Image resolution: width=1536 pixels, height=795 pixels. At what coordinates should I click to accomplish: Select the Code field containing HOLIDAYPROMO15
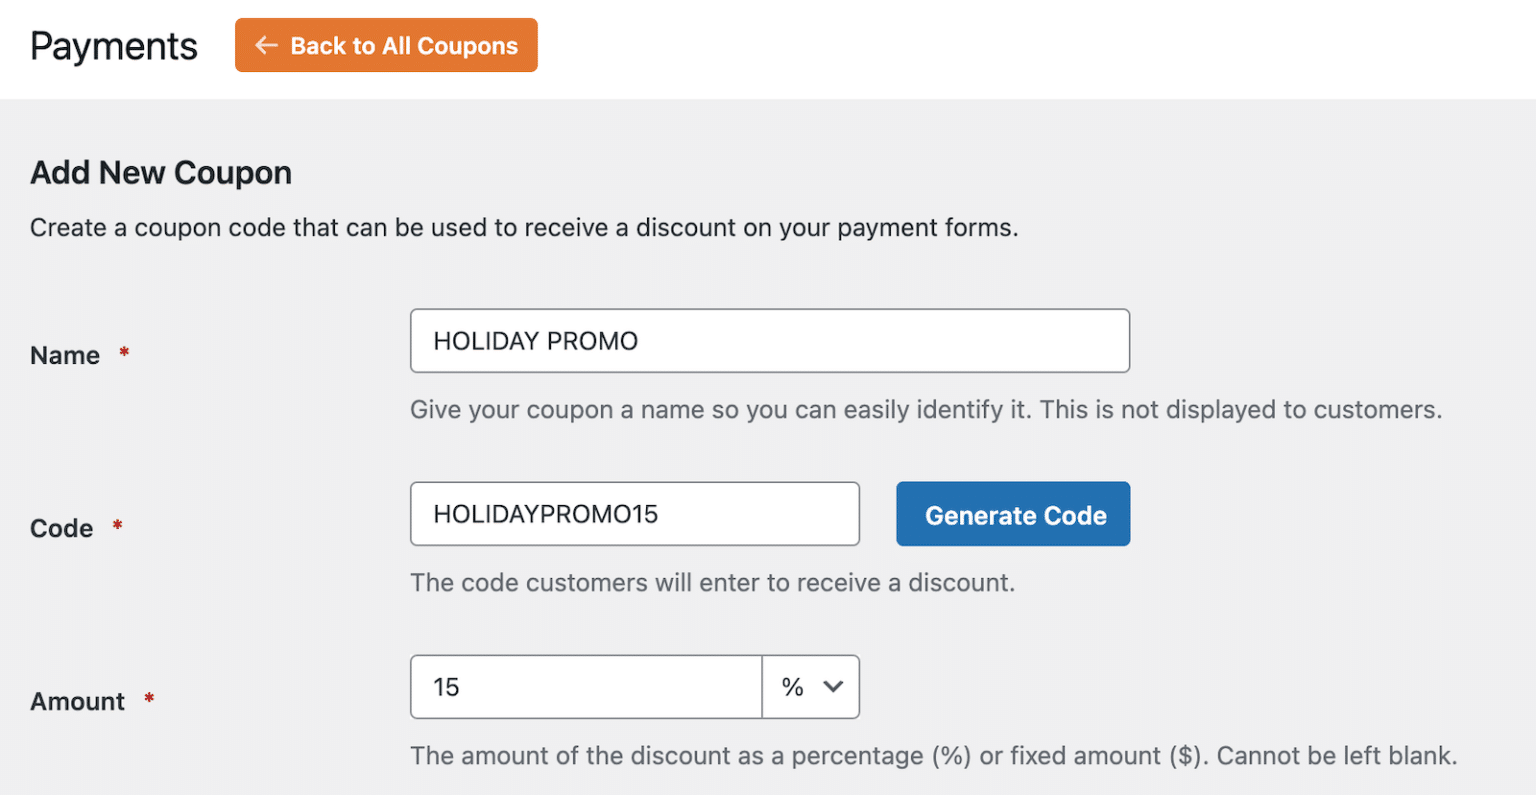(635, 513)
